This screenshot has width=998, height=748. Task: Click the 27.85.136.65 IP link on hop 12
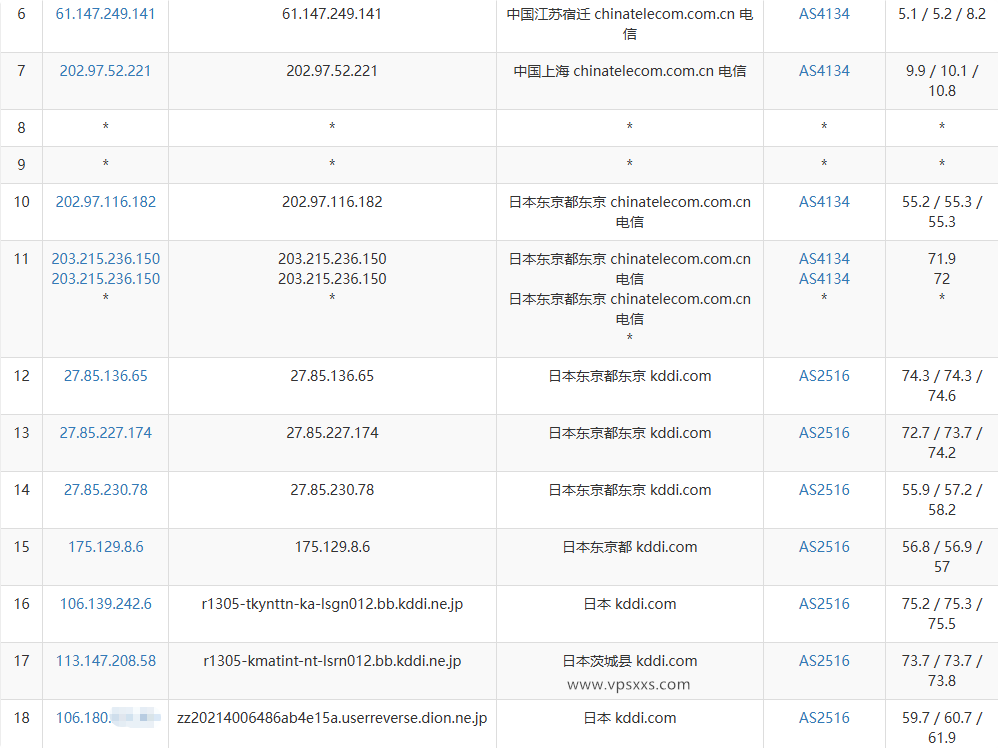(x=104, y=375)
